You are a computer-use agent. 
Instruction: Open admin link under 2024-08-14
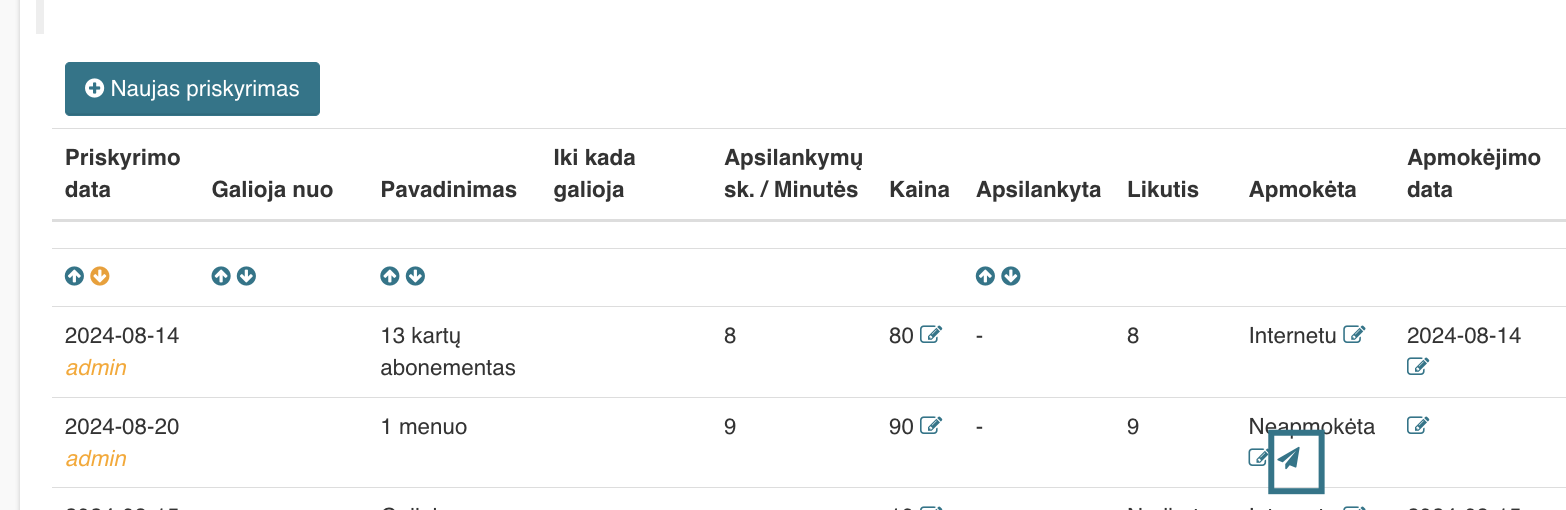click(96, 367)
